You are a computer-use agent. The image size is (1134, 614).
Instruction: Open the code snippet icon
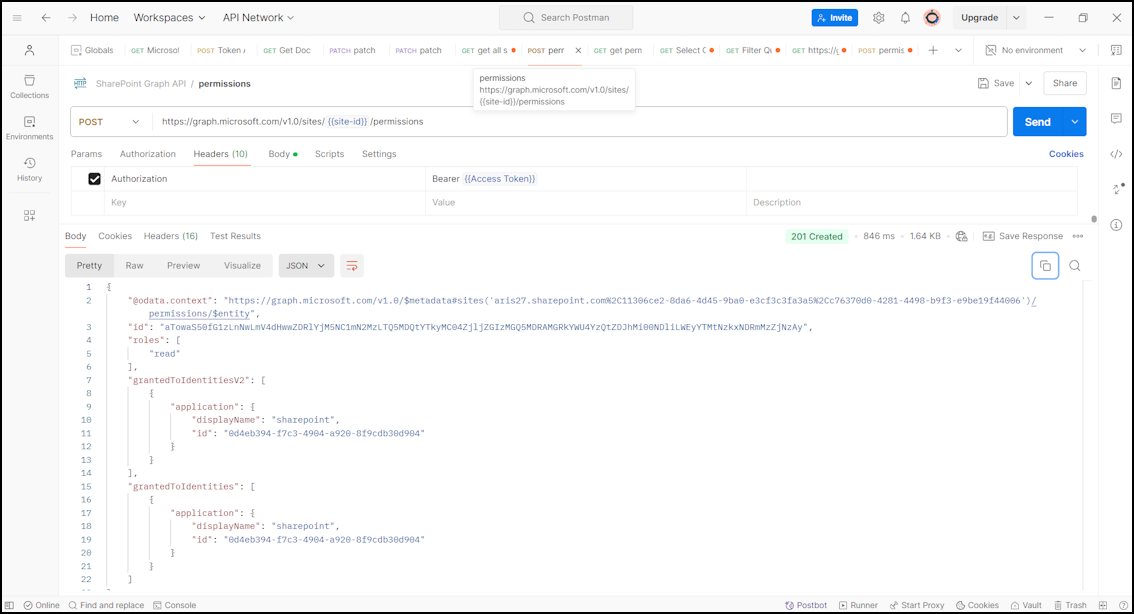pos(1116,154)
